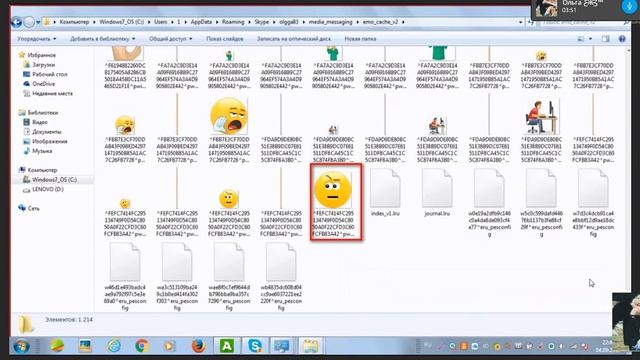This screenshot has height=360, width=640.
Task: Select Windows7_OS (C:) drive in navigation pane
Action: coord(54,180)
